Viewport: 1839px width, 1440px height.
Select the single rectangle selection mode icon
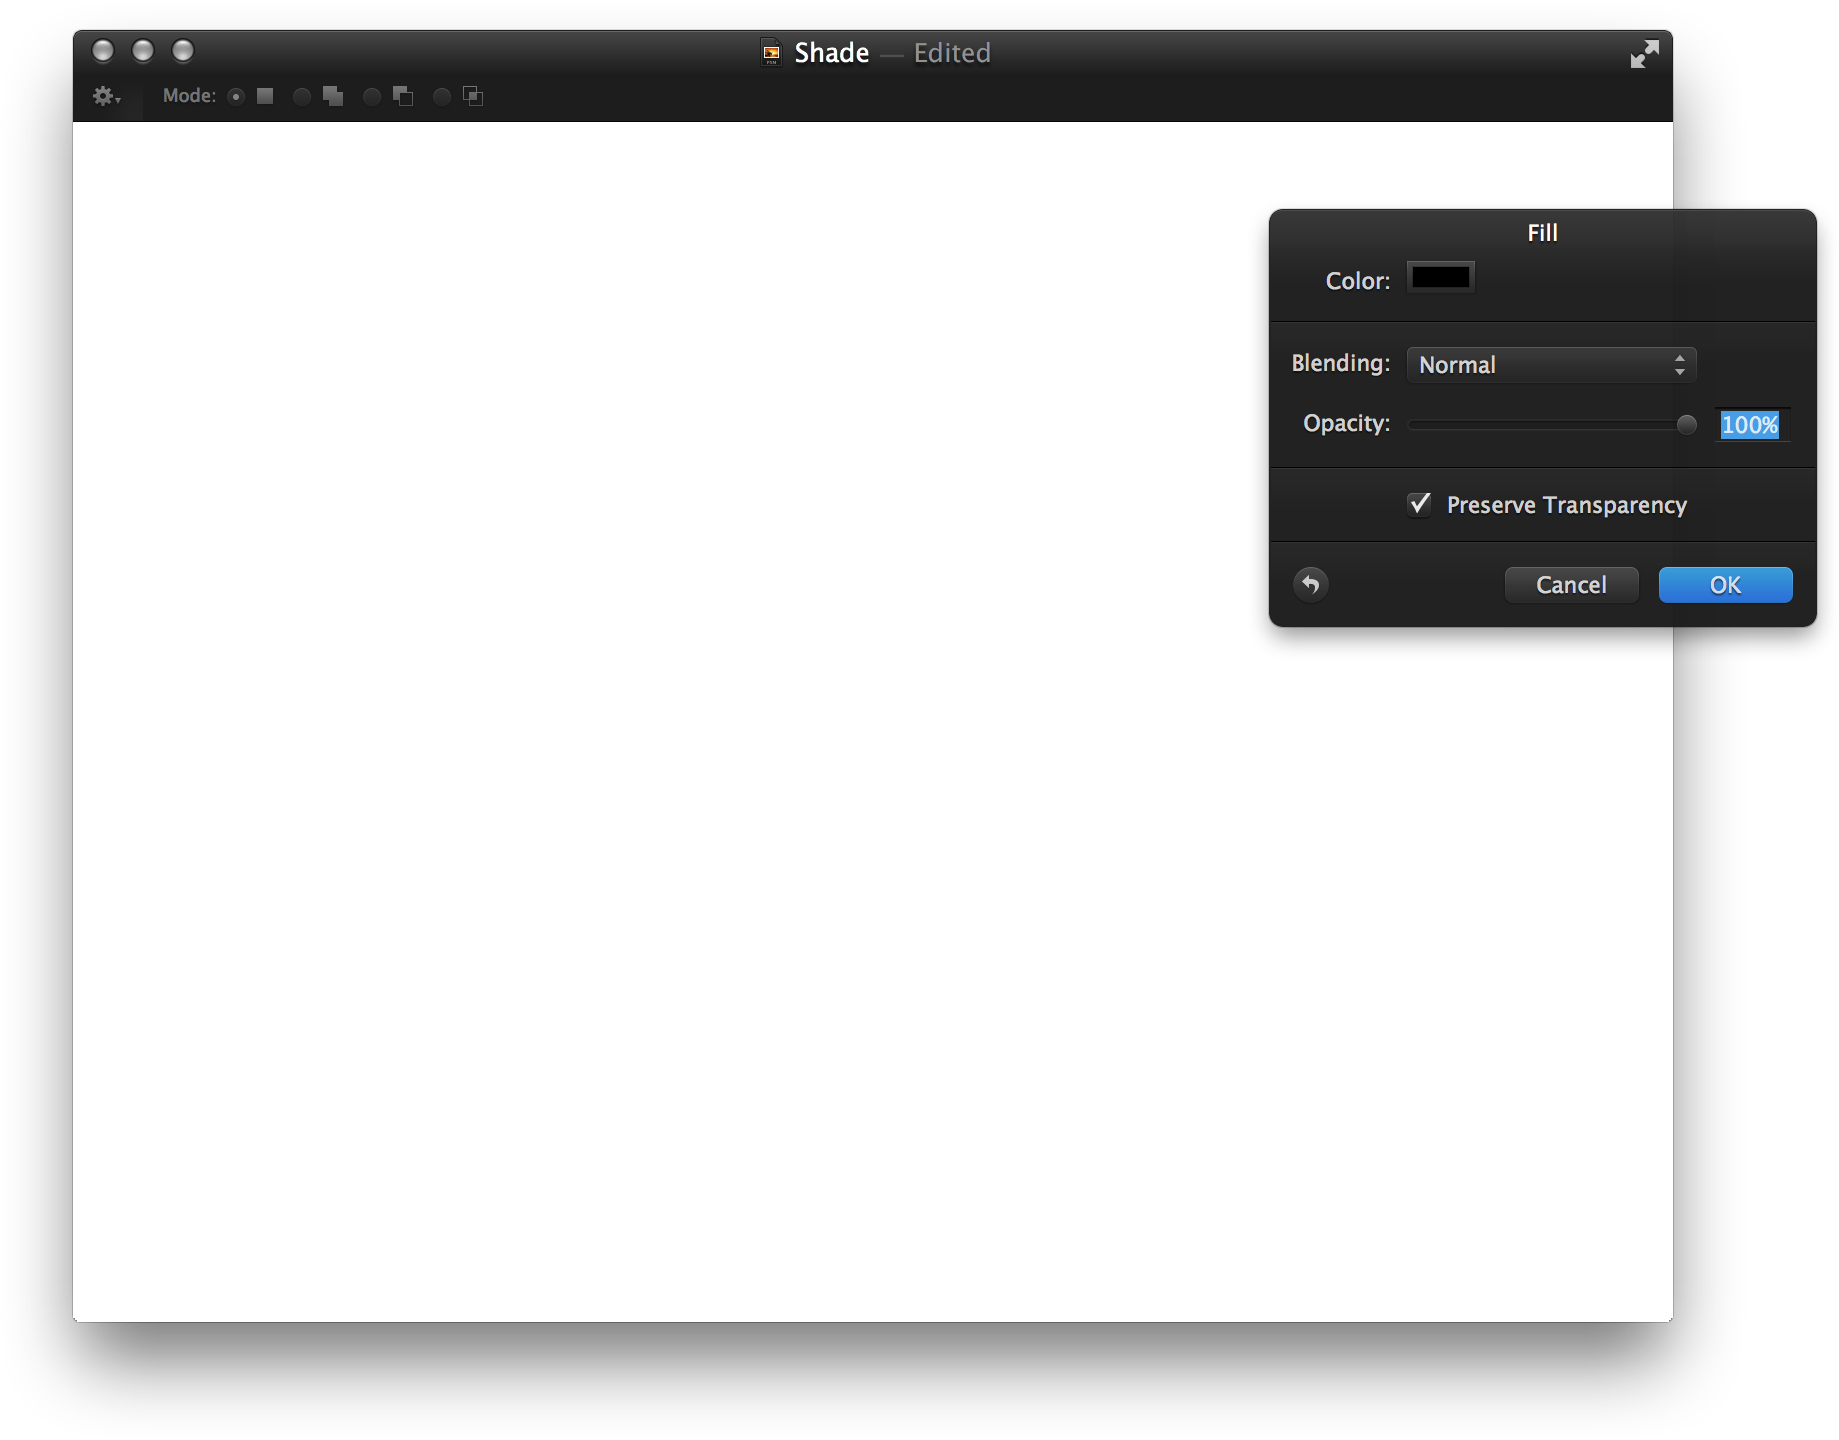click(264, 96)
